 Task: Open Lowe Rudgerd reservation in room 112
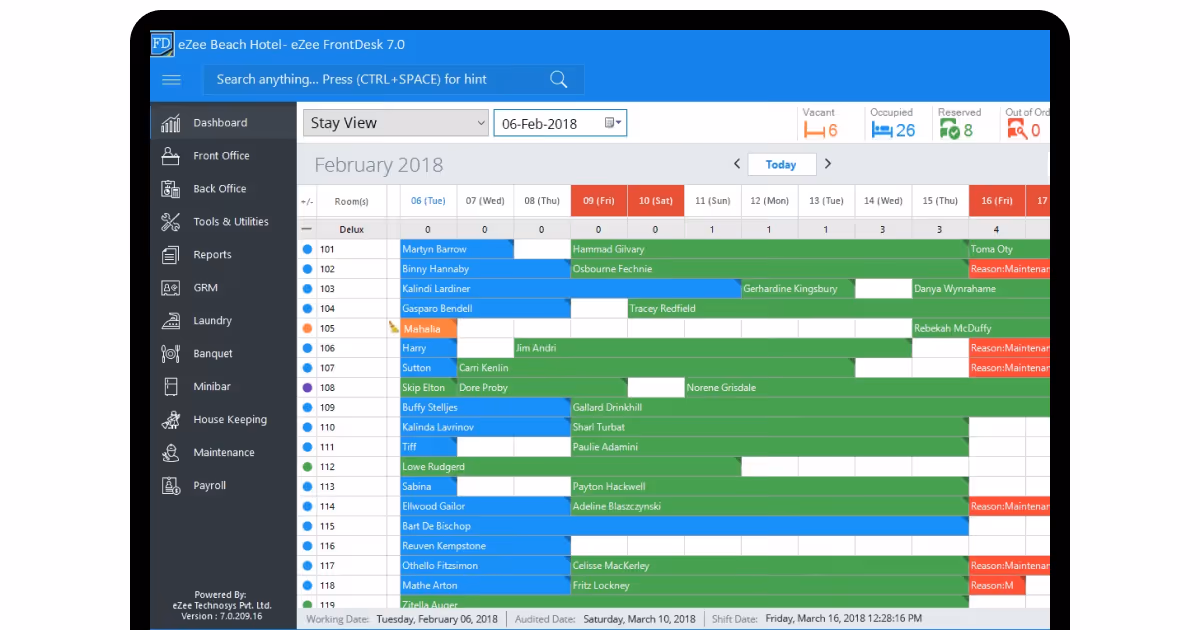[570, 467]
